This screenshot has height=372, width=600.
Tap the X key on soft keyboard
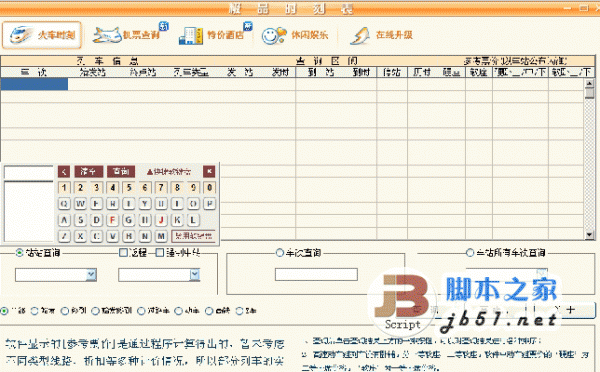(80, 236)
